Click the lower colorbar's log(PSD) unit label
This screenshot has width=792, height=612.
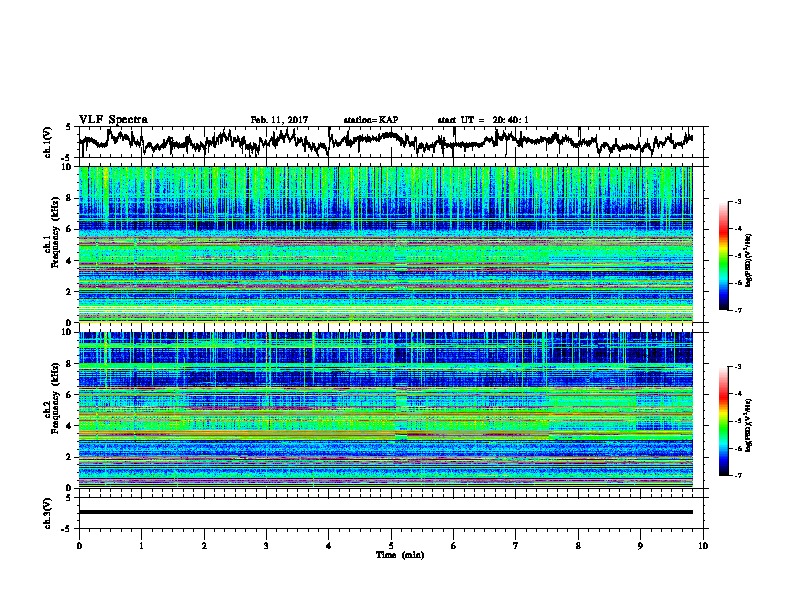[749, 425]
